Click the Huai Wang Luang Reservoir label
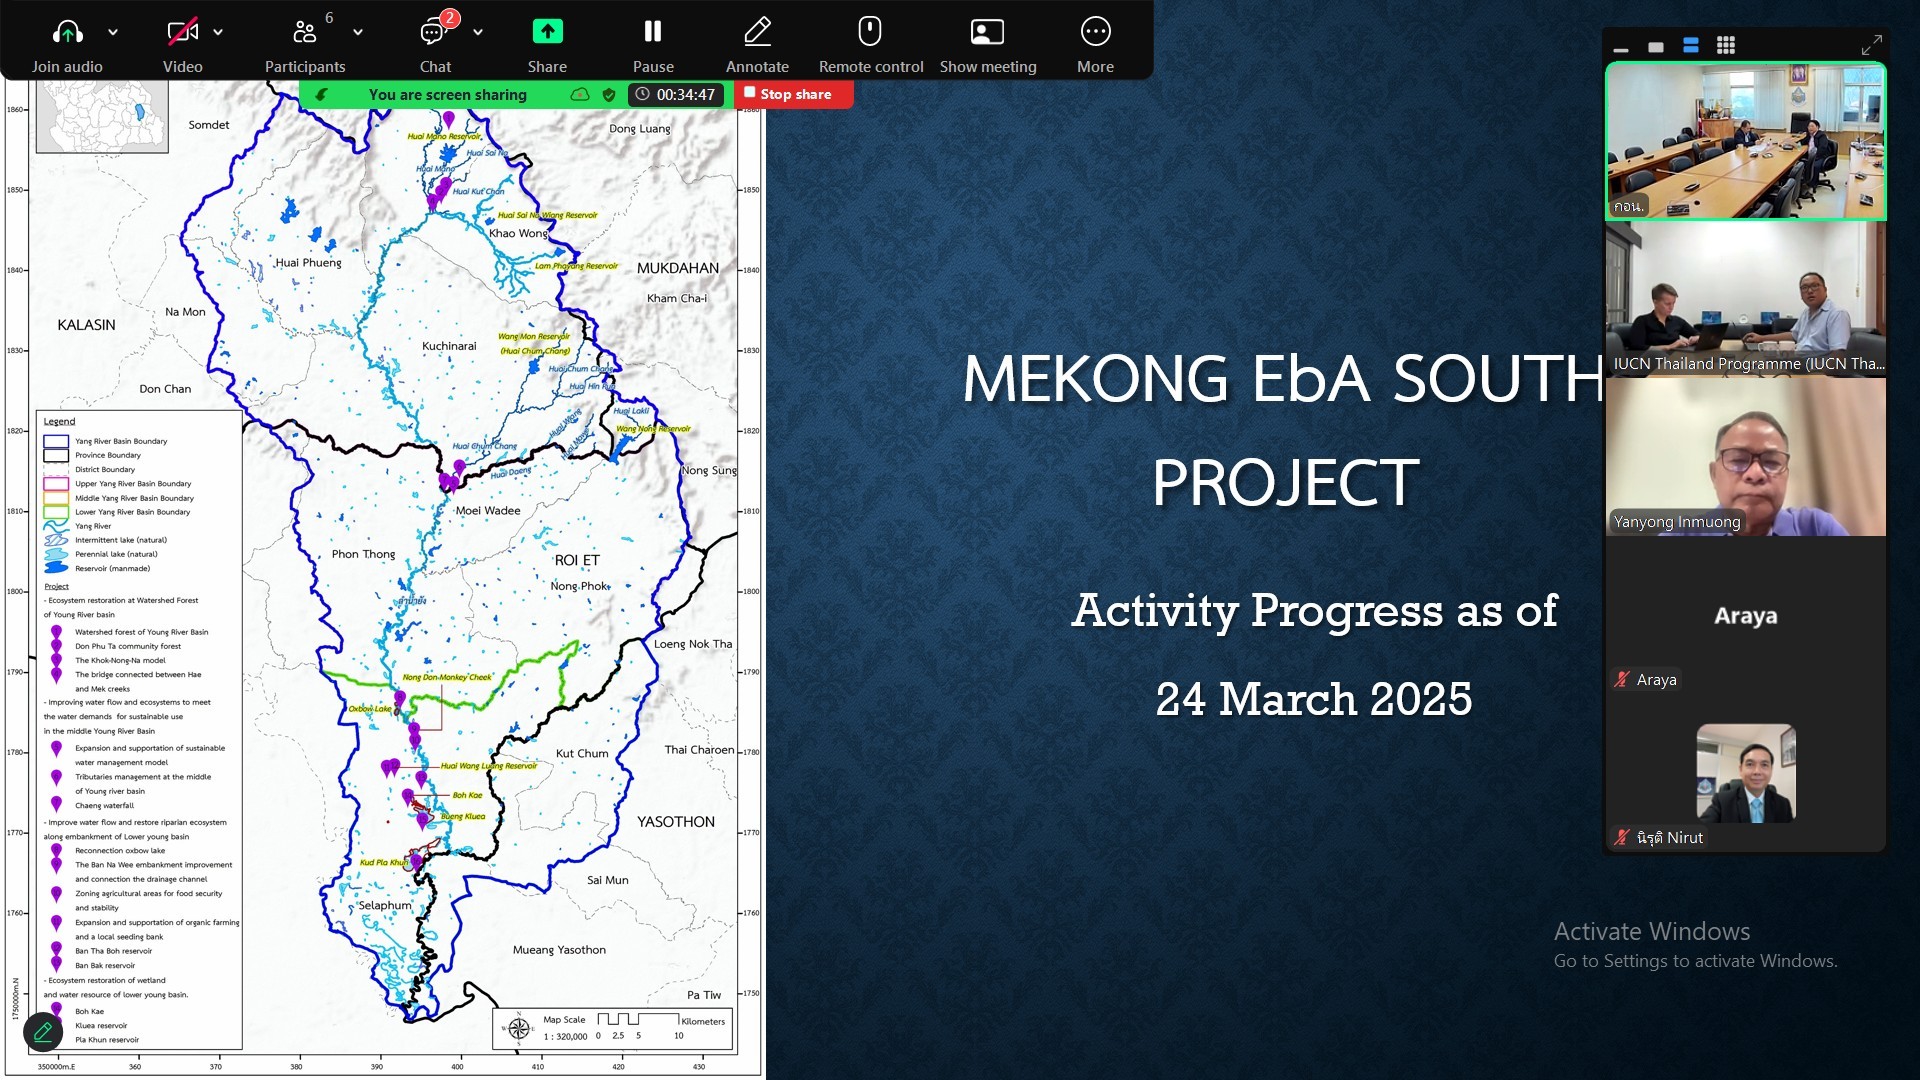Image resolution: width=1920 pixels, height=1080 pixels. click(489, 766)
